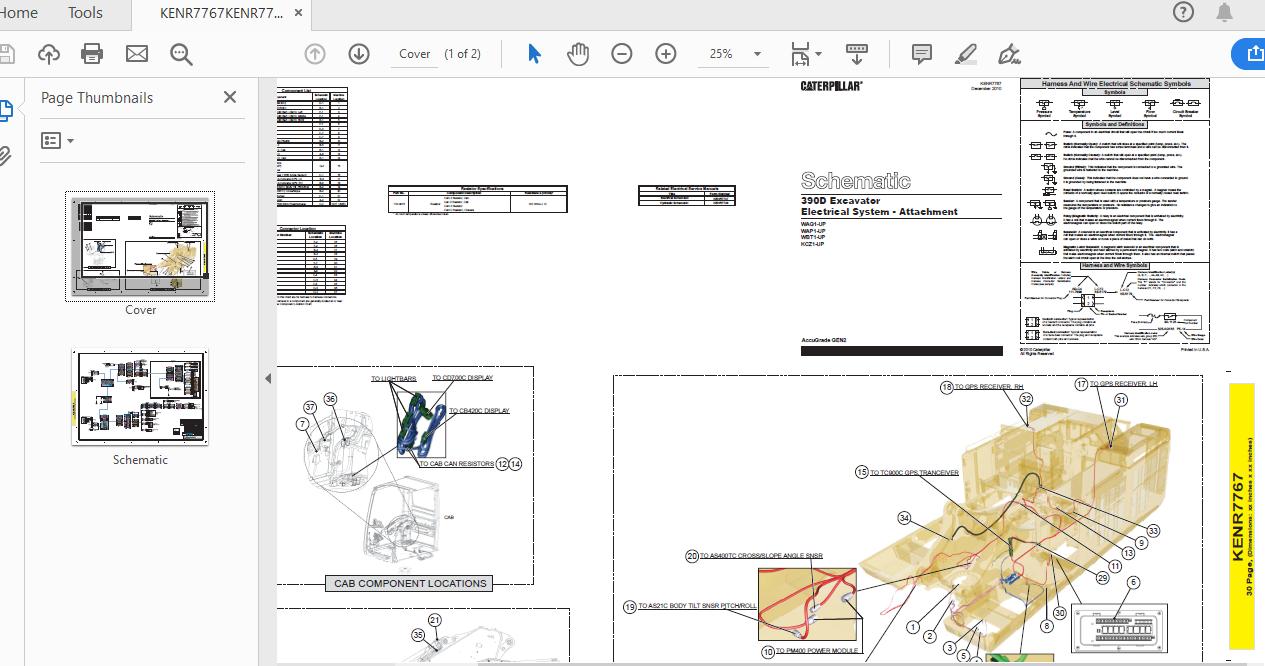This screenshot has height=666, width=1265.
Task: Go to next page arrow
Action: (359, 54)
